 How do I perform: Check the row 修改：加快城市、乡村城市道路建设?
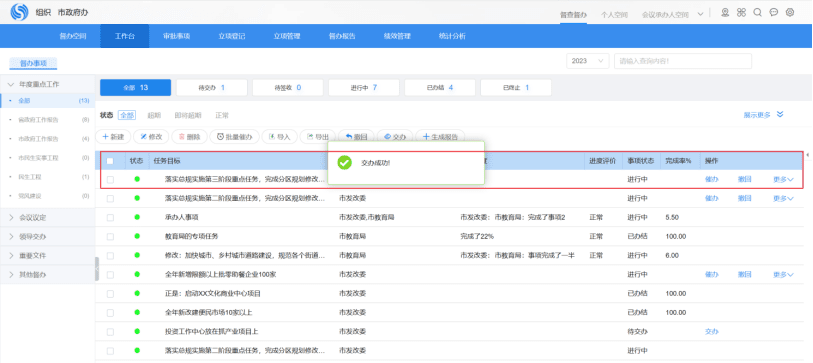coord(110,256)
